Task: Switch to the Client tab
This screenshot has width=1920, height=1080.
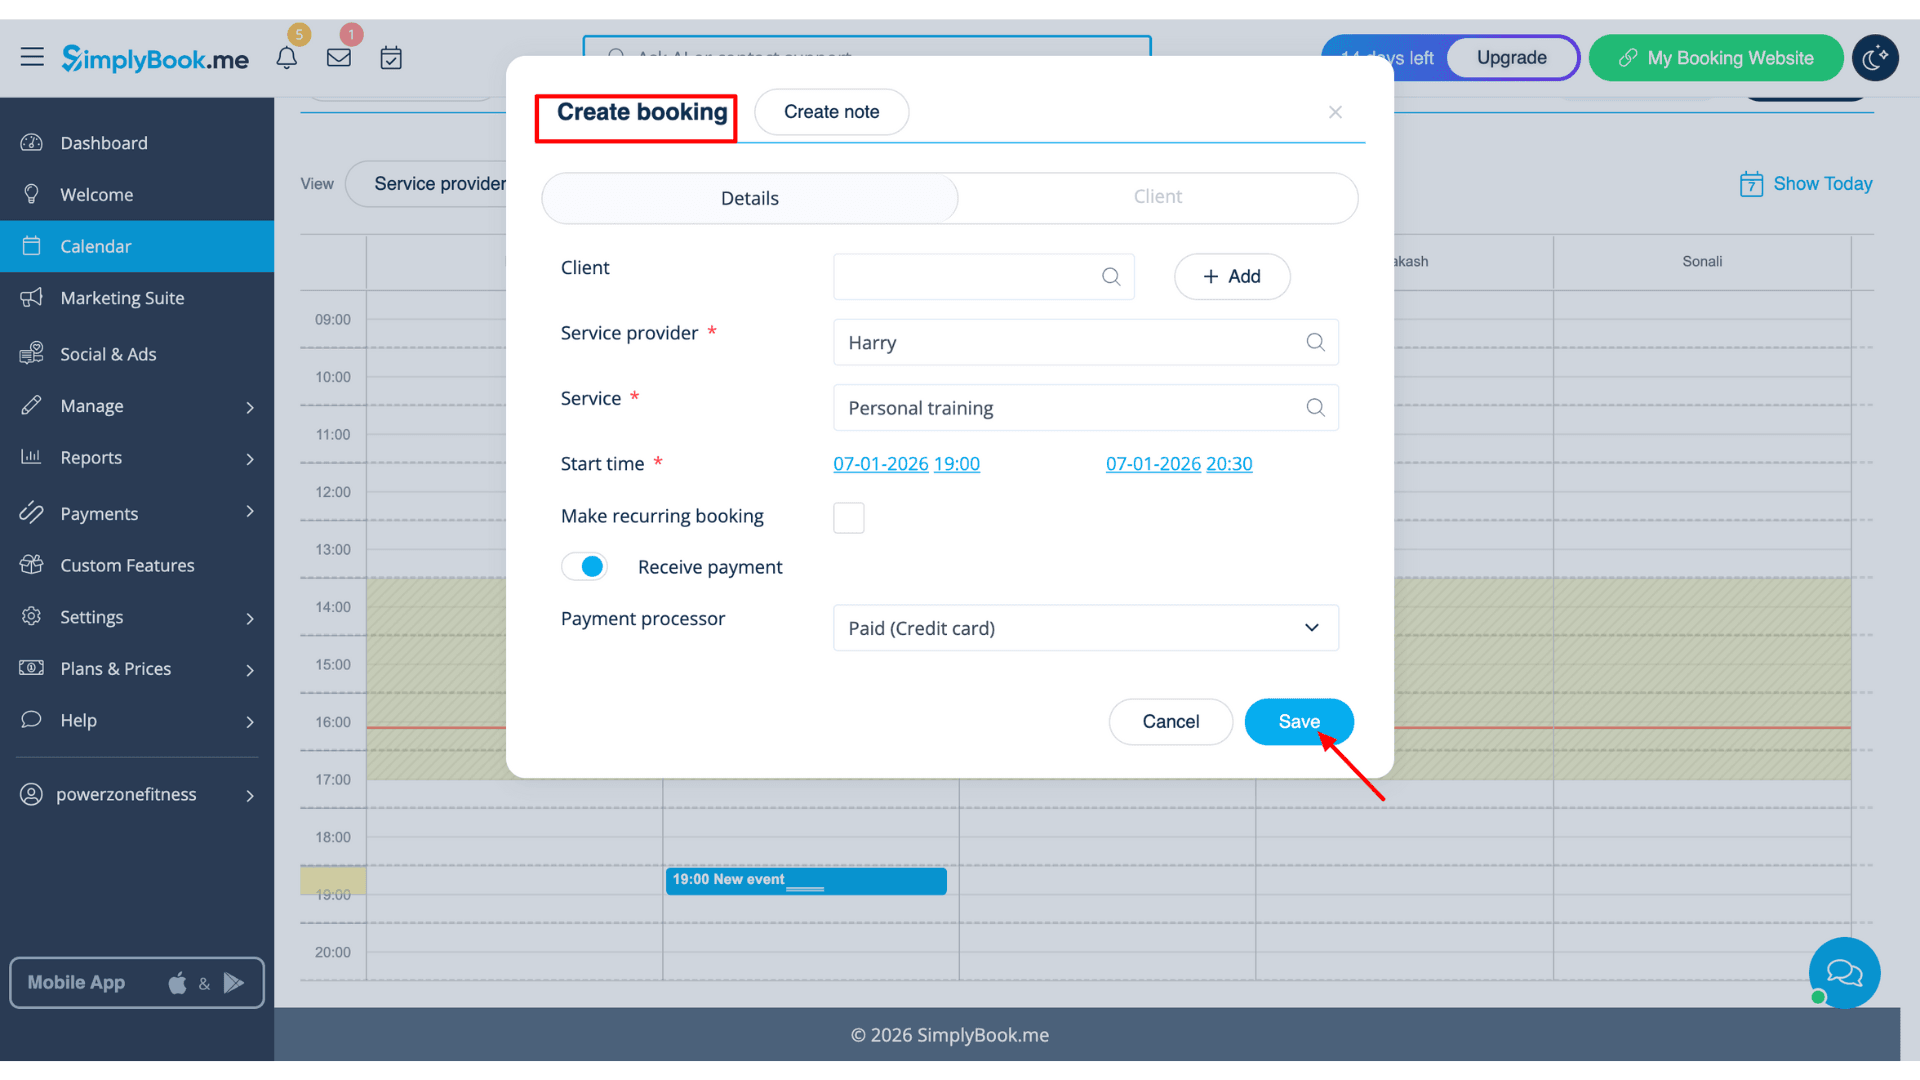Action: (x=1157, y=197)
